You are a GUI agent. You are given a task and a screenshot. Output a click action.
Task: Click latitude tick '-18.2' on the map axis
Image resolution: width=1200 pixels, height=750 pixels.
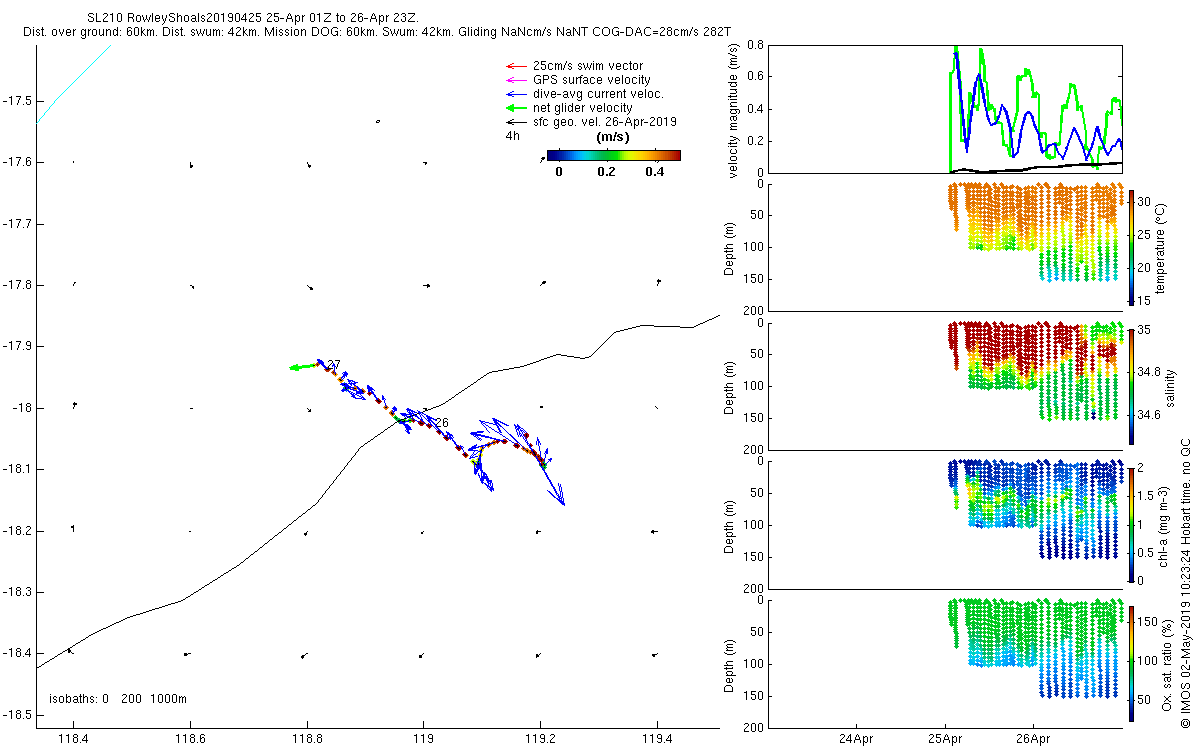coord(18,531)
